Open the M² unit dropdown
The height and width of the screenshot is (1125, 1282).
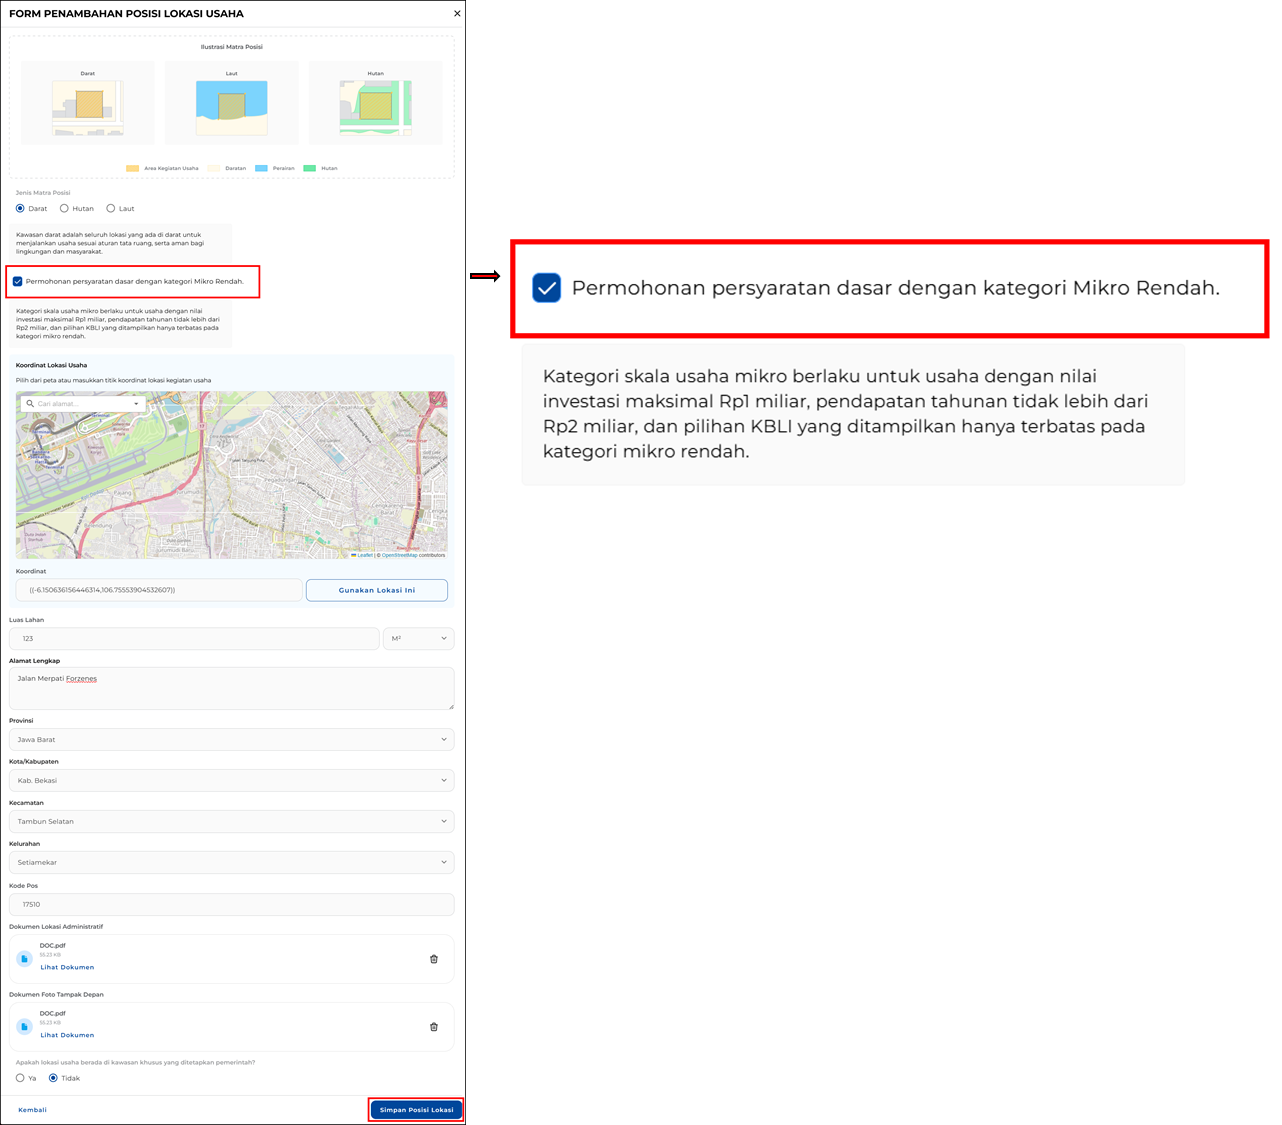418,639
